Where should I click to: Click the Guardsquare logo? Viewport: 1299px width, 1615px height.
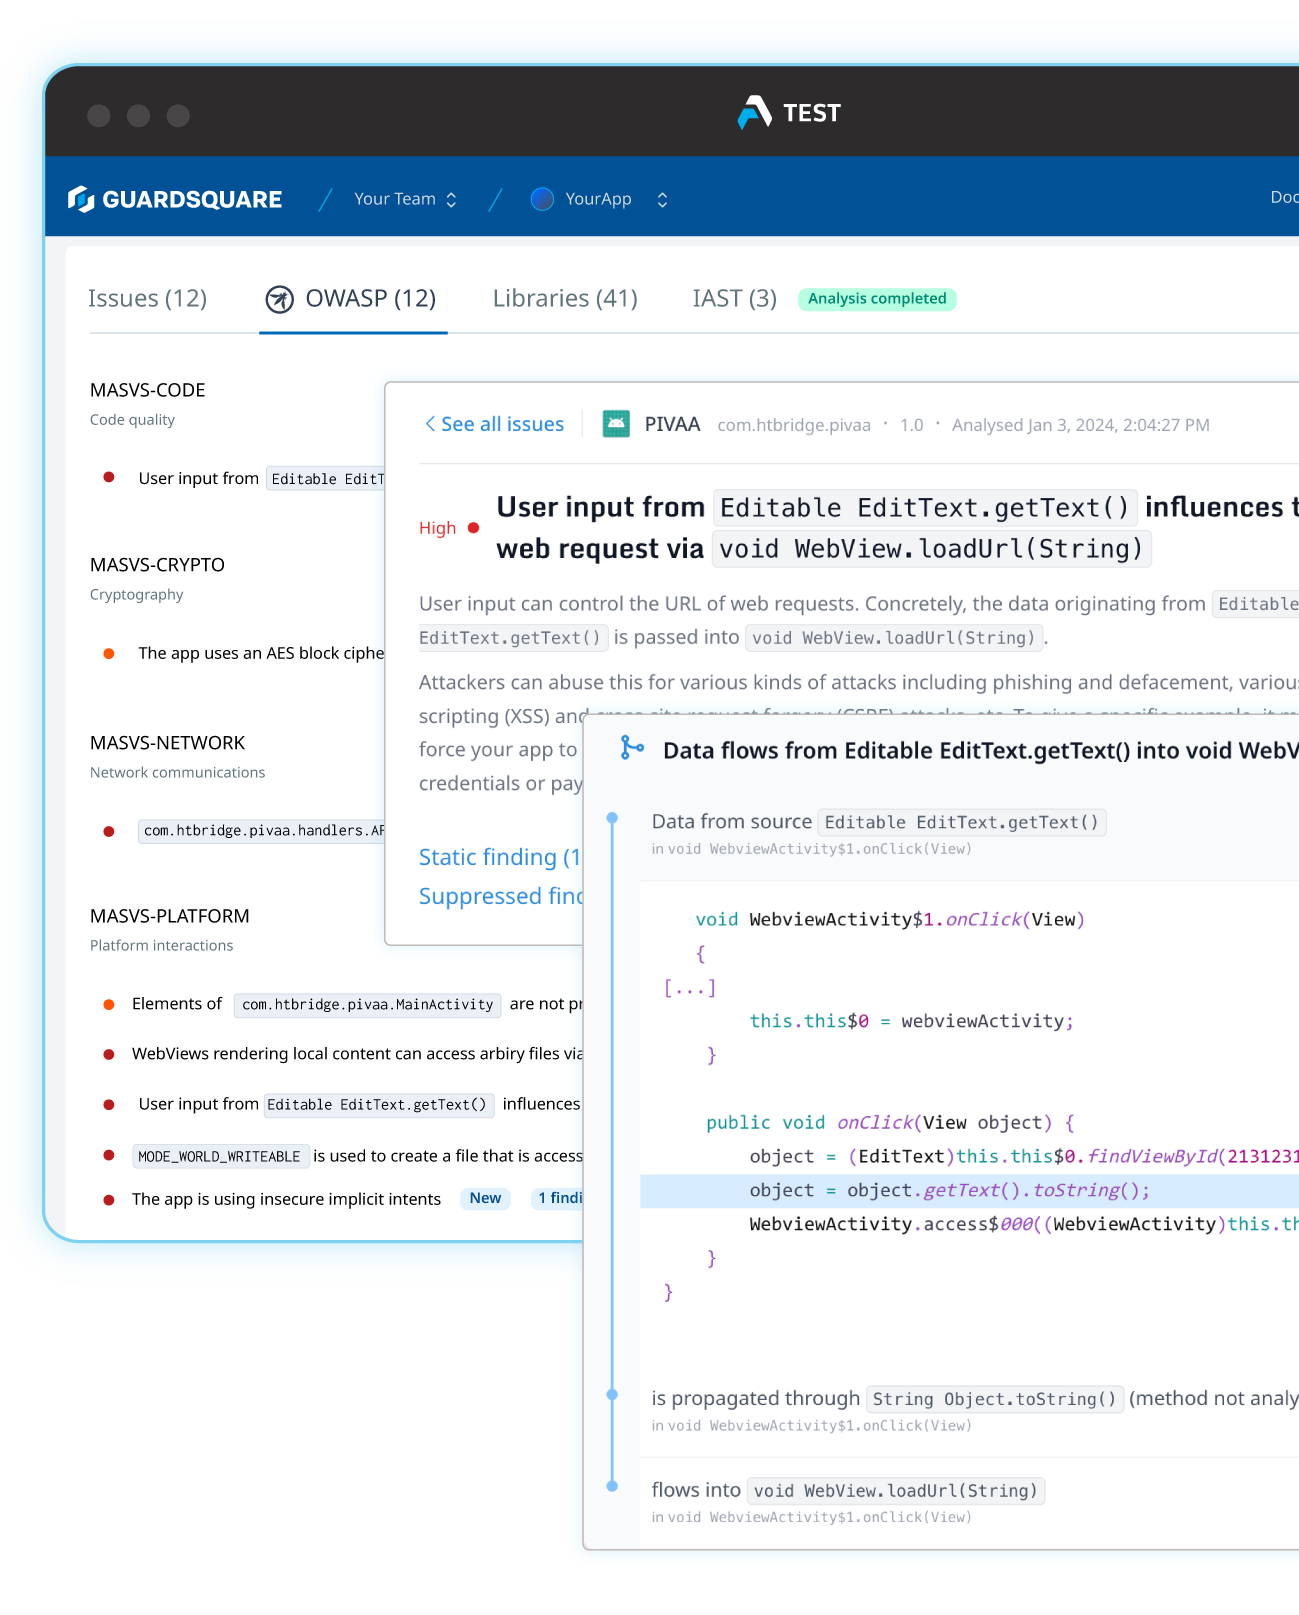[x=175, y=199]
